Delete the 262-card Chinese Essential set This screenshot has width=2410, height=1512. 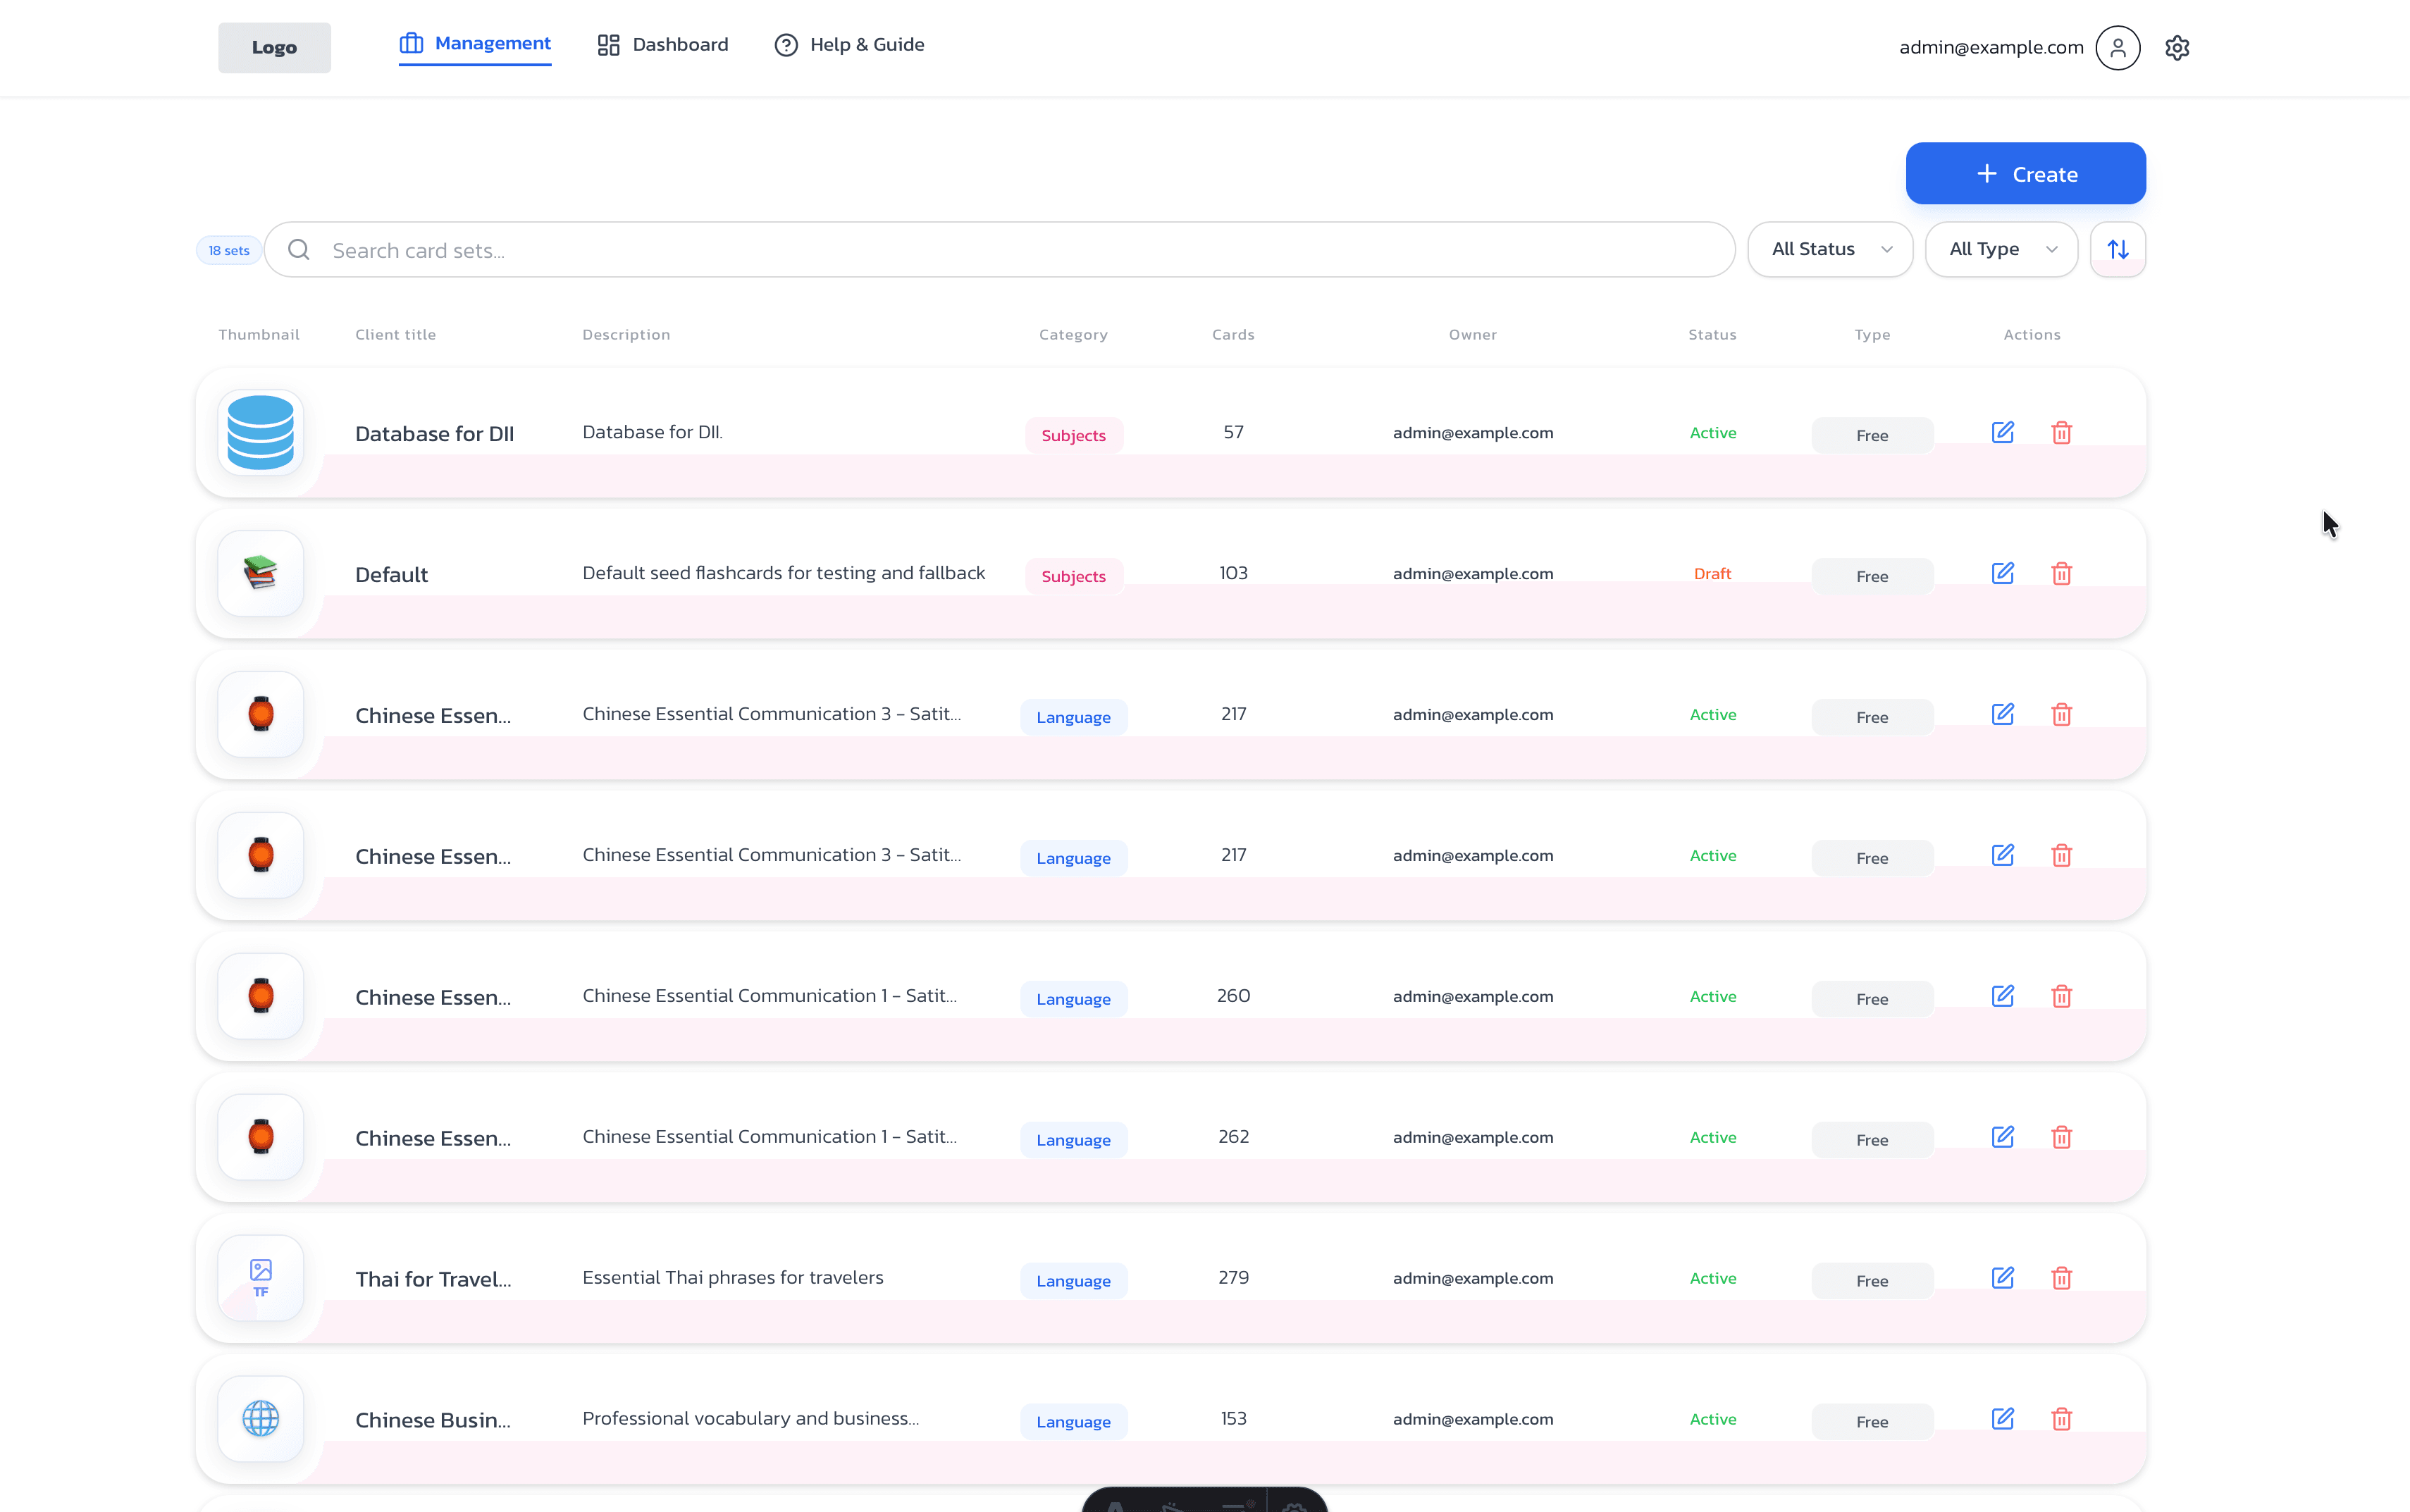point(2061,1136)
